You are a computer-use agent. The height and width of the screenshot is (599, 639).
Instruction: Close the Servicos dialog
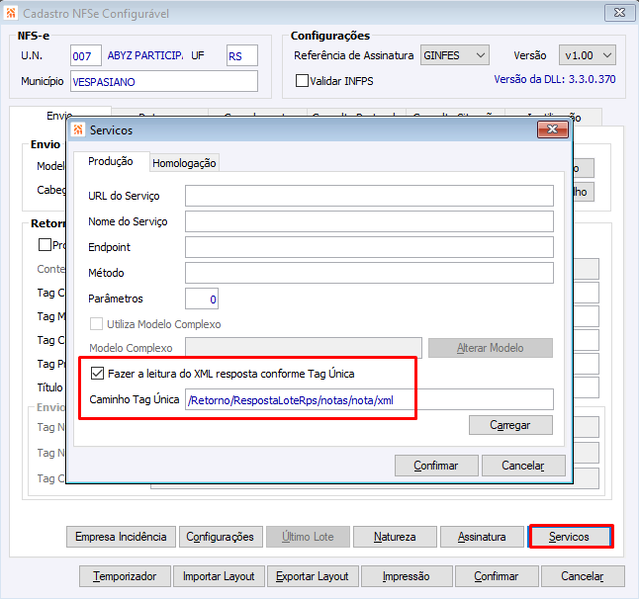click(x=552, y=130)
